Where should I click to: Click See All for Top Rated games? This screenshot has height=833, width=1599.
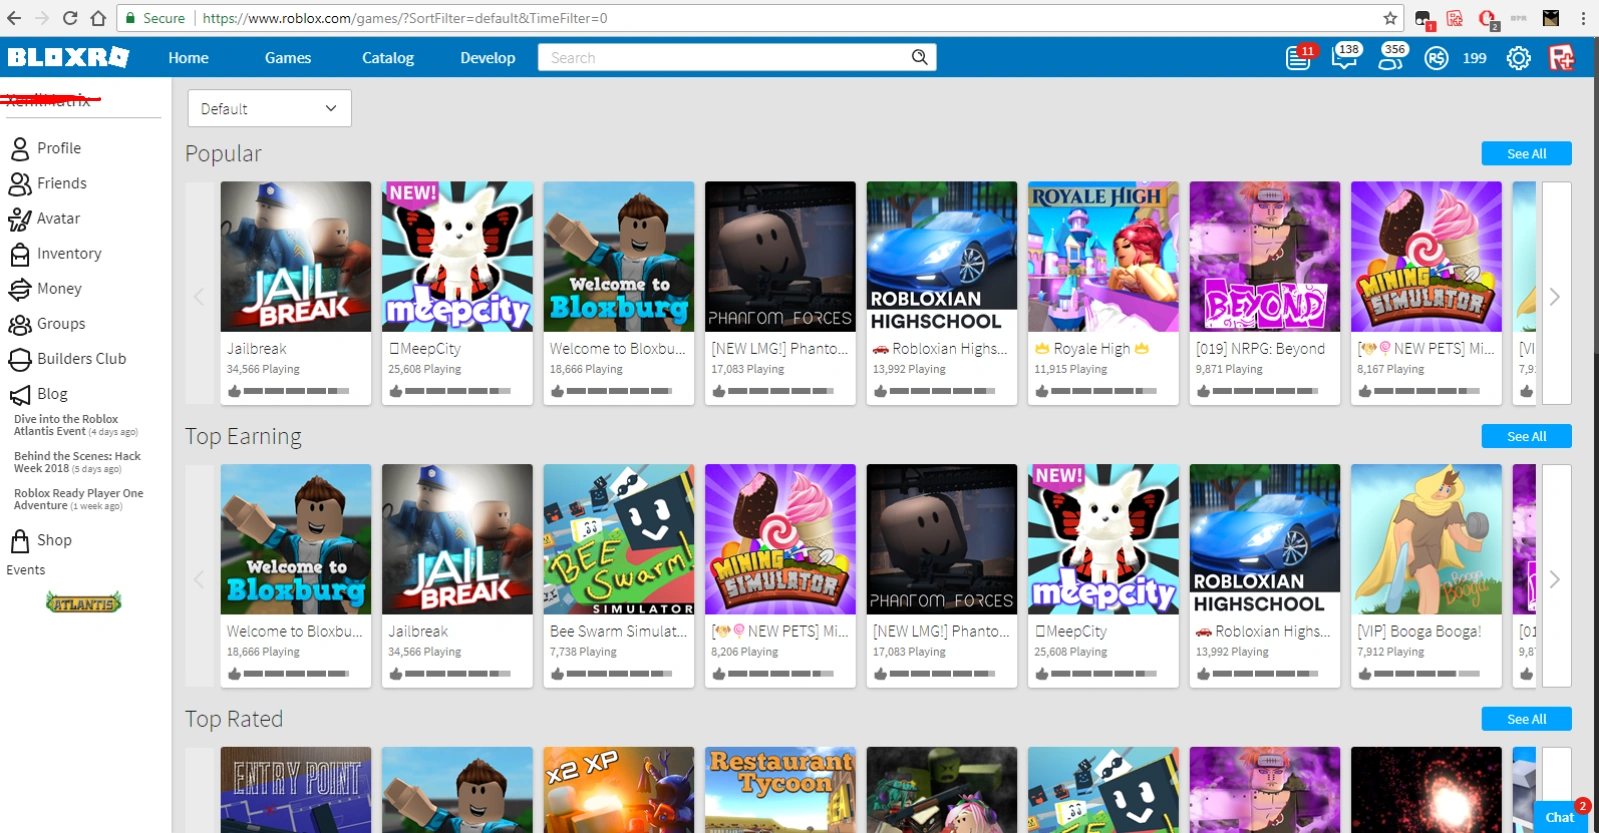1527,719
